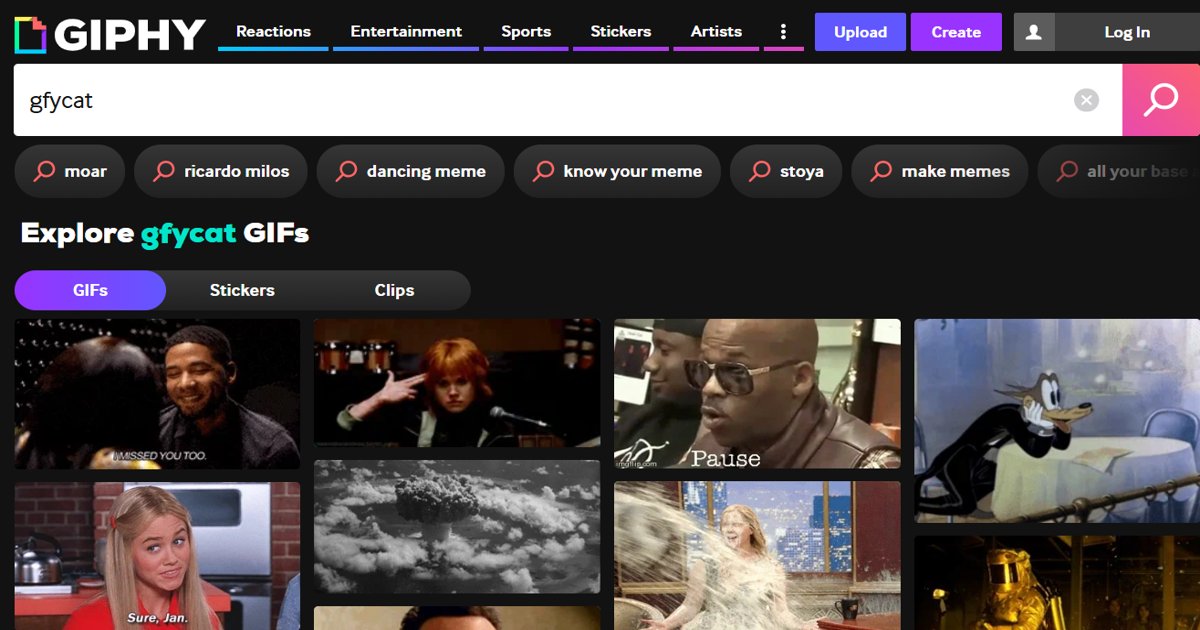This screenshot has height=630, width=1200.
Task: Click the Upload button
Action: [860, 32]
